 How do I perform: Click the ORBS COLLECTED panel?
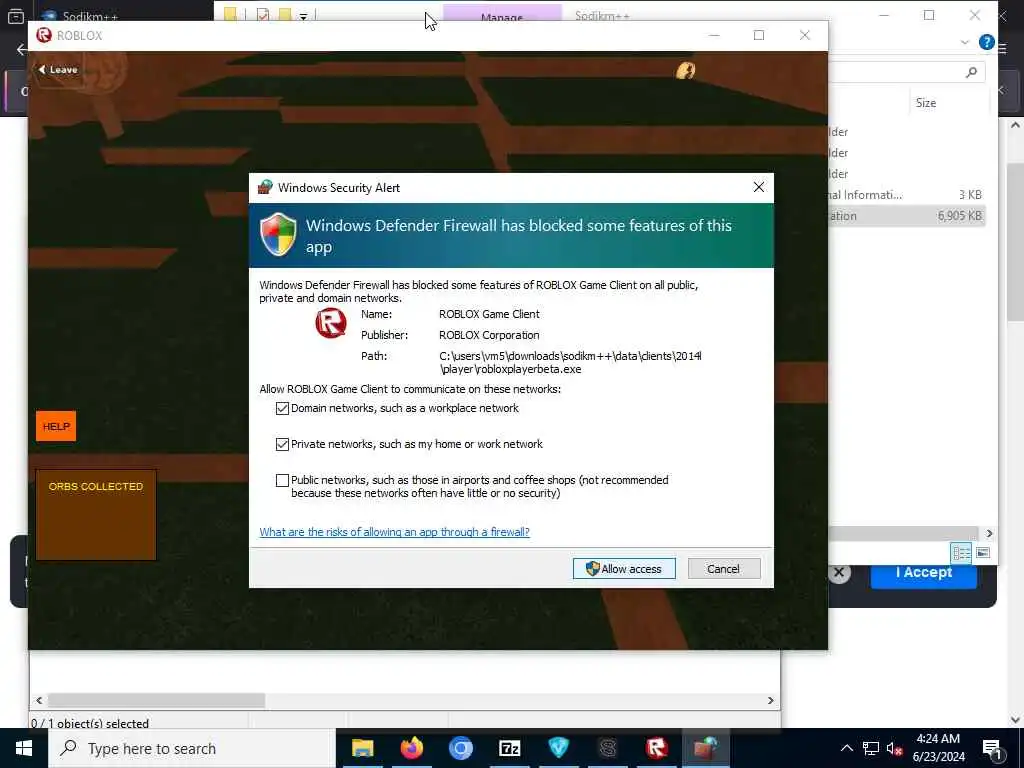point(96,515)
